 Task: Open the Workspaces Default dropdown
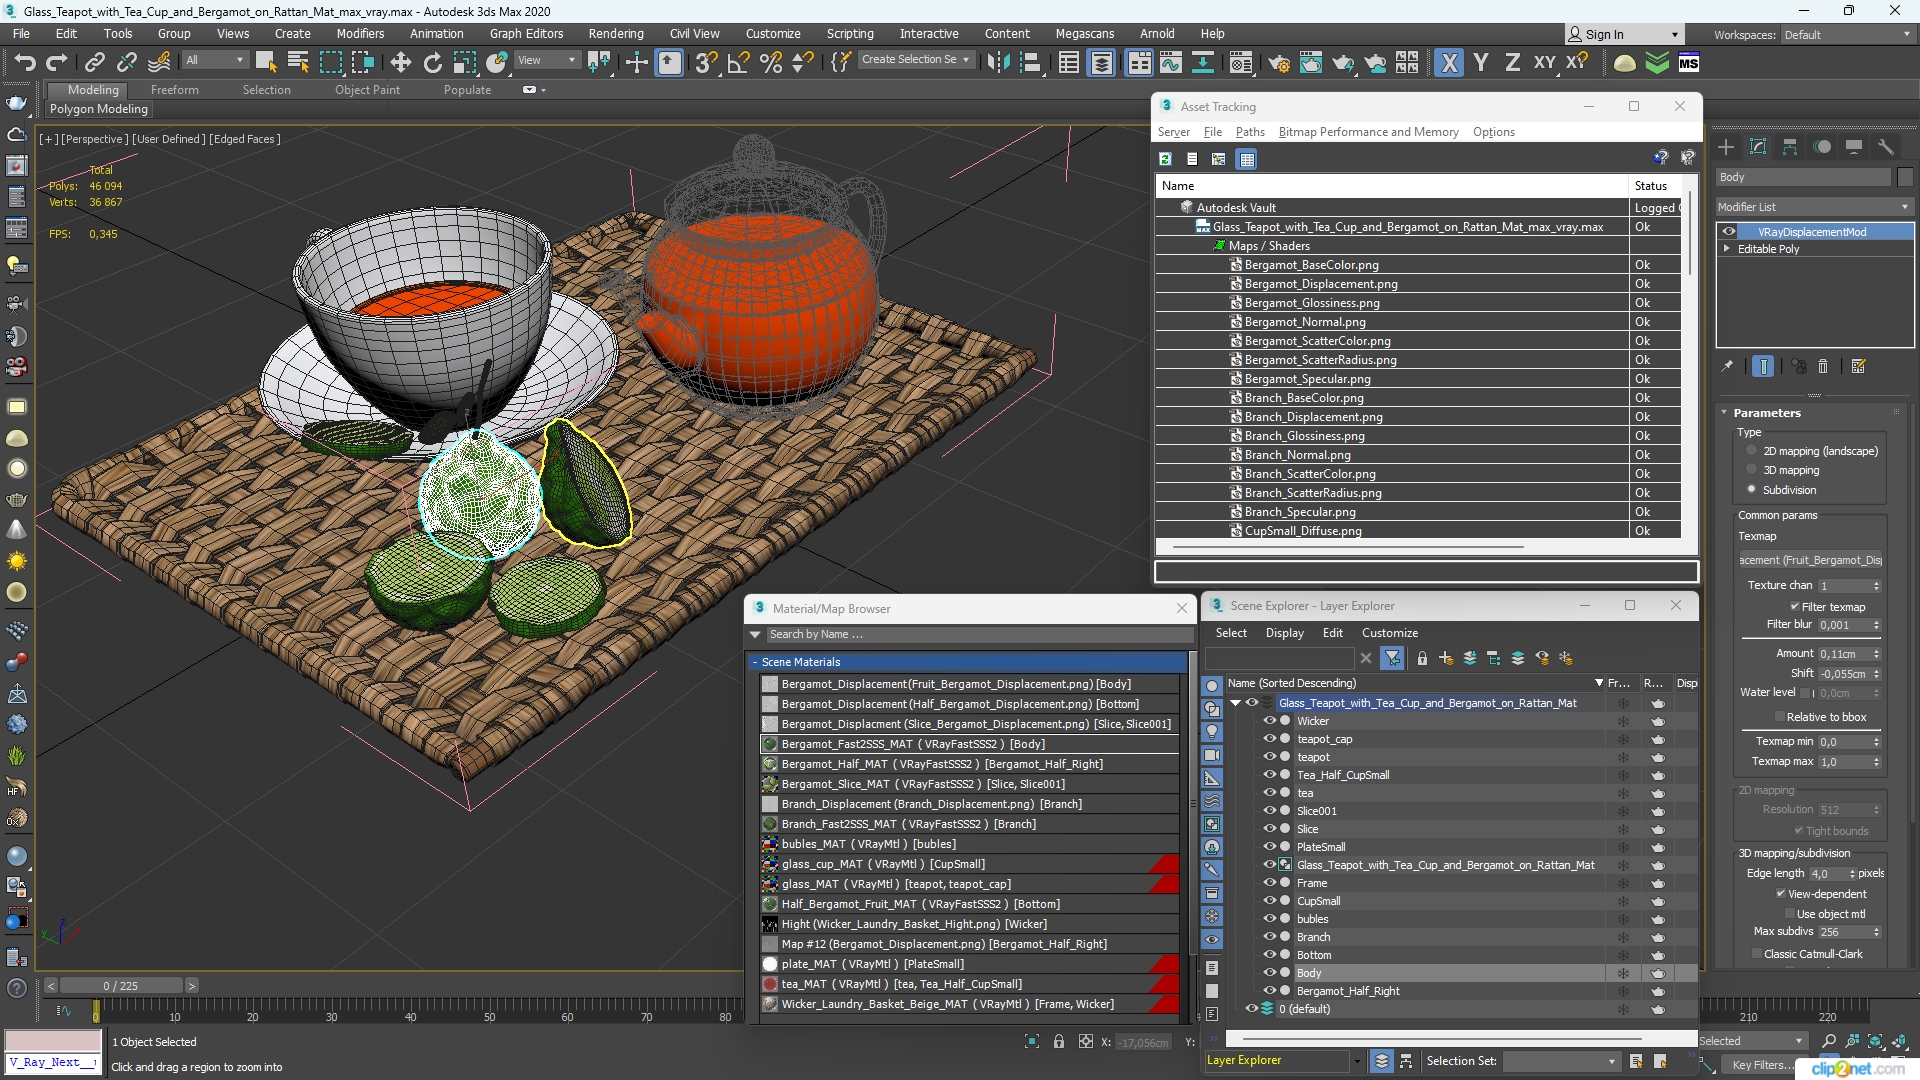tap(1847, 34)
